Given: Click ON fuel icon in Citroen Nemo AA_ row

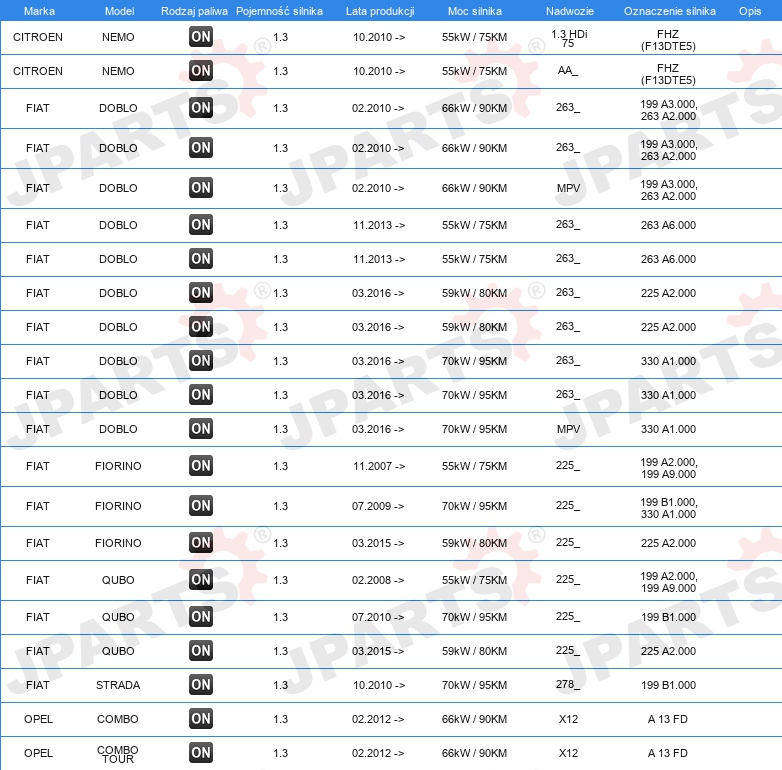Looking at the screenshot, I should pos(201,70).
